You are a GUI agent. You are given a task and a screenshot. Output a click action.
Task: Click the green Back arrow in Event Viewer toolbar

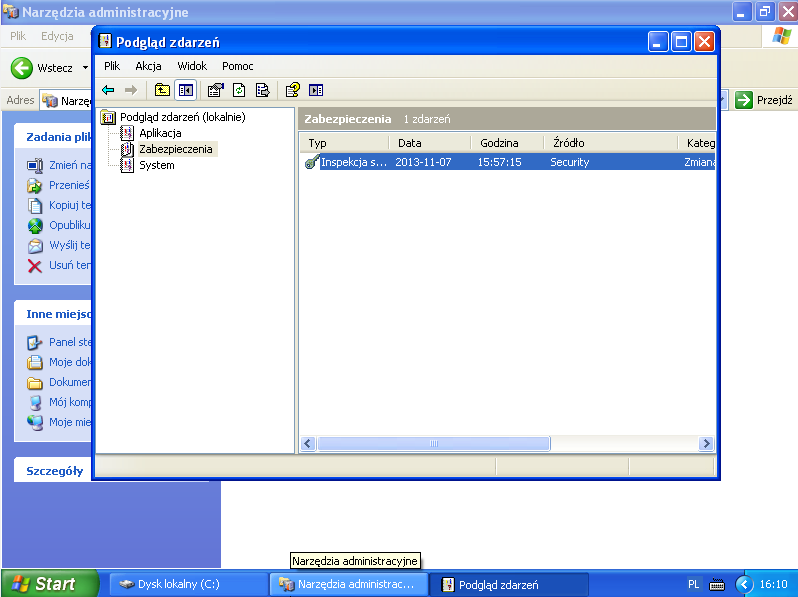click(x=108, y=90)
